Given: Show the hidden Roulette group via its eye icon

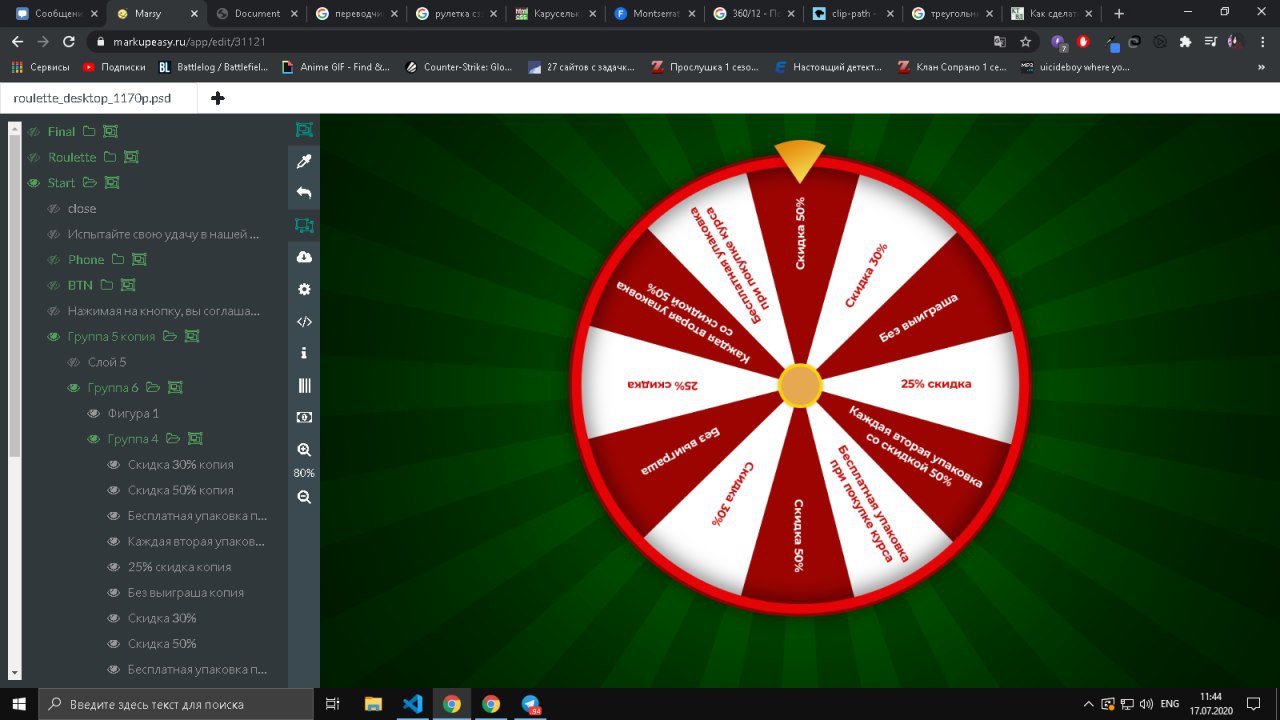Looking at the screenshot, I should pos(33,157).
